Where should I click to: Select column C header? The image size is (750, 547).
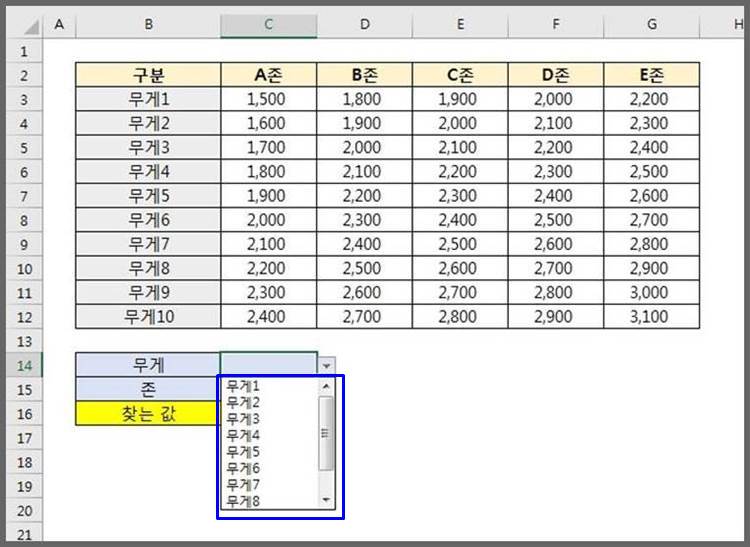pyautogui.click(x=268, y=24)
